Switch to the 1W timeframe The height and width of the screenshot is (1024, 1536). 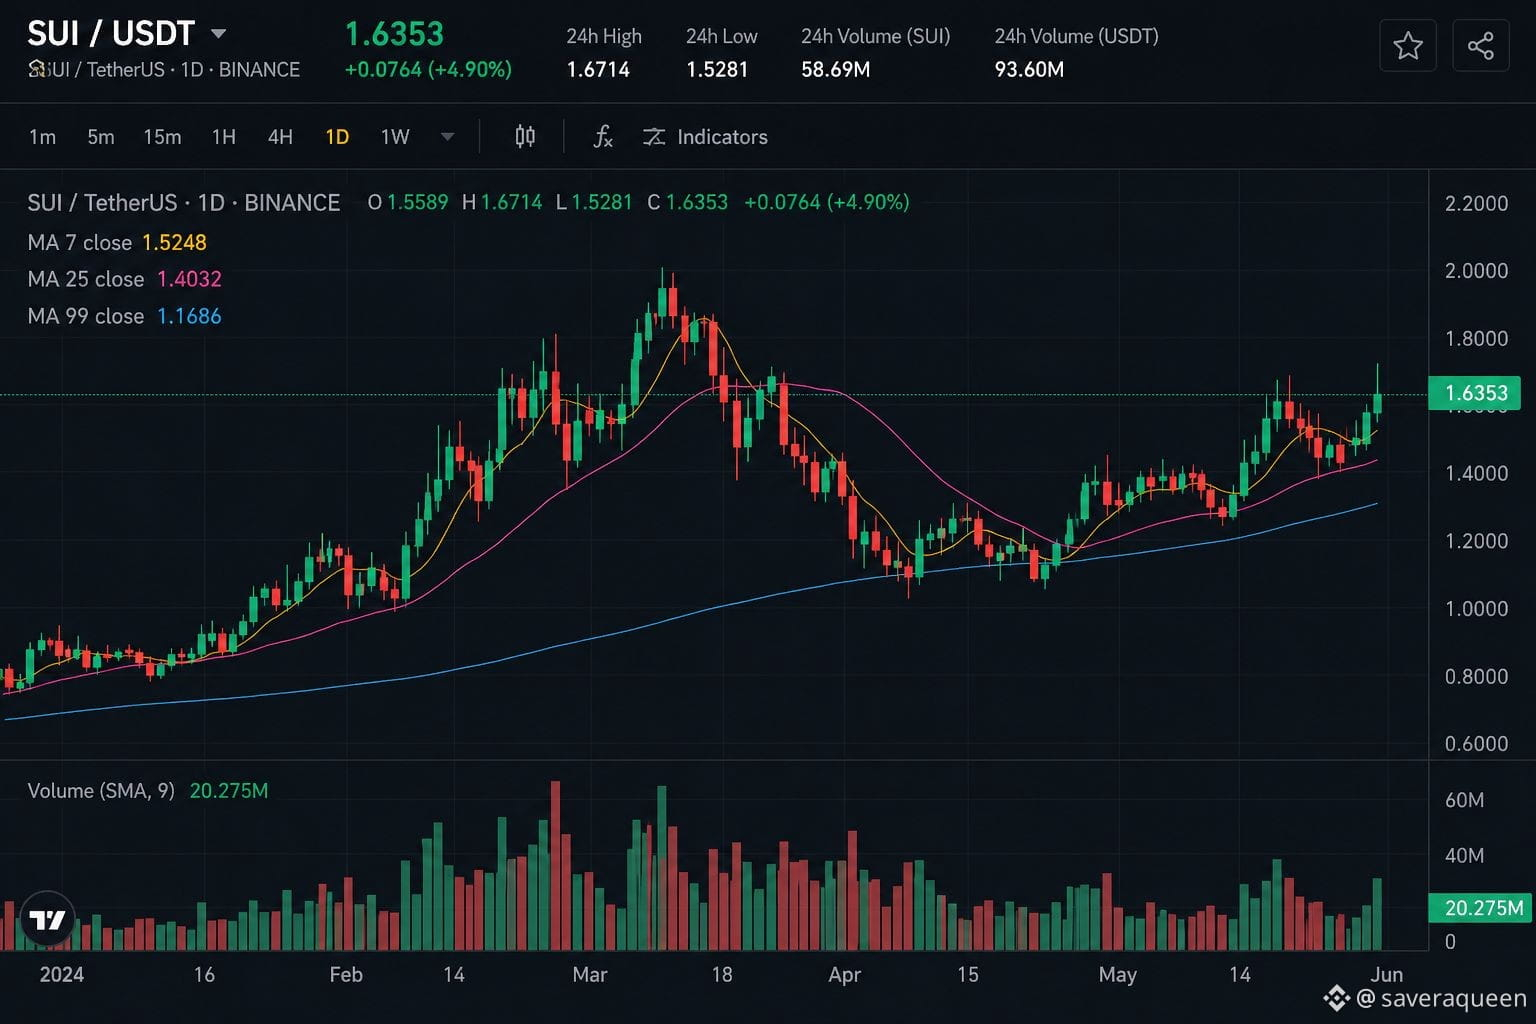[395, 137]
